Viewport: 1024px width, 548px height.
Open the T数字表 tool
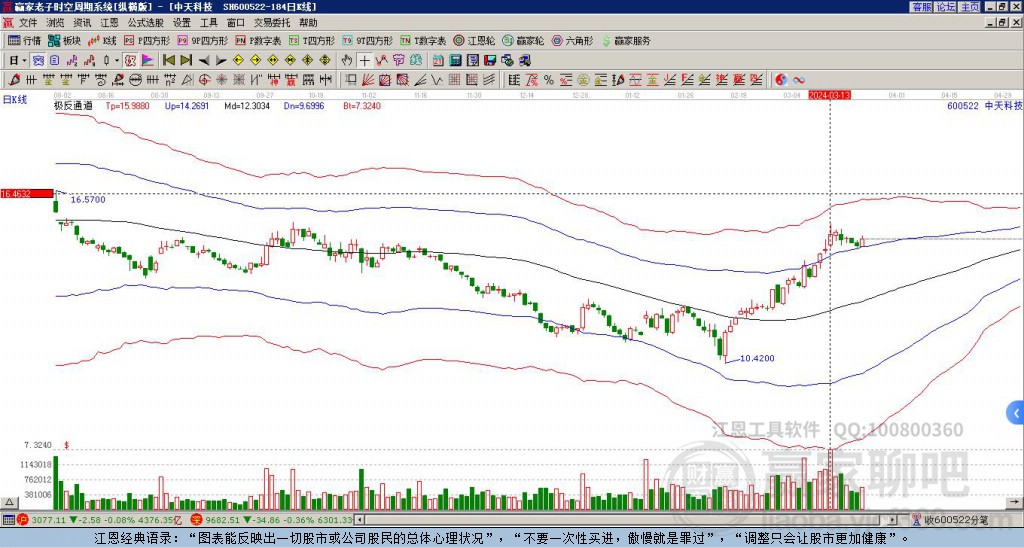423,40
